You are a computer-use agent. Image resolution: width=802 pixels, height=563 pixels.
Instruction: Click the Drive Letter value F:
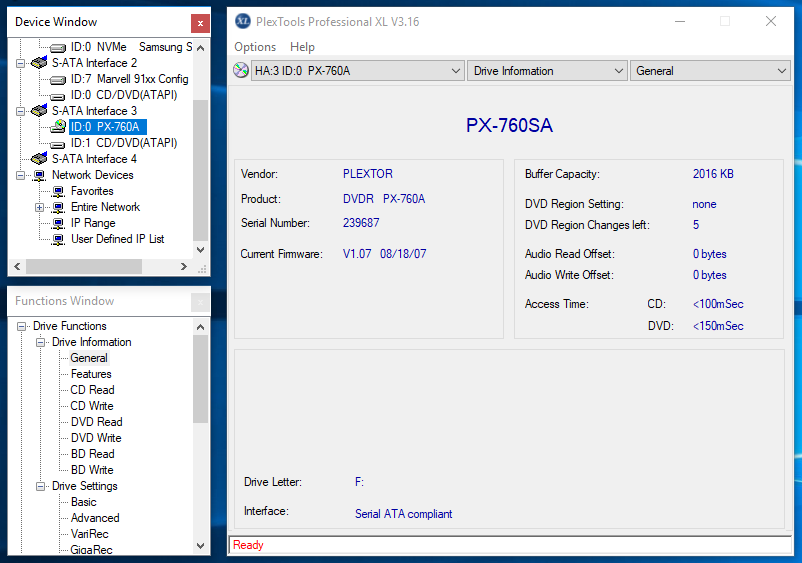(x=360, y=482)
